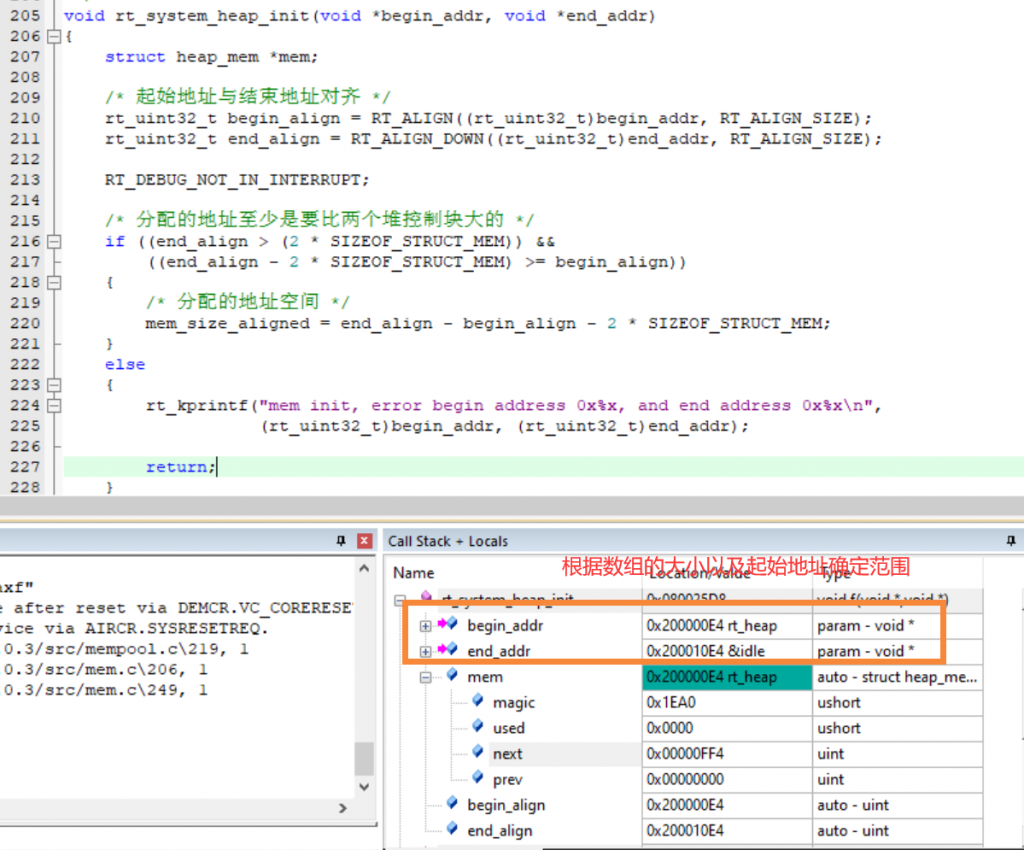Select the begin_align row
1024x850 pixels.
pyautogui.click(x=683, y=805)
